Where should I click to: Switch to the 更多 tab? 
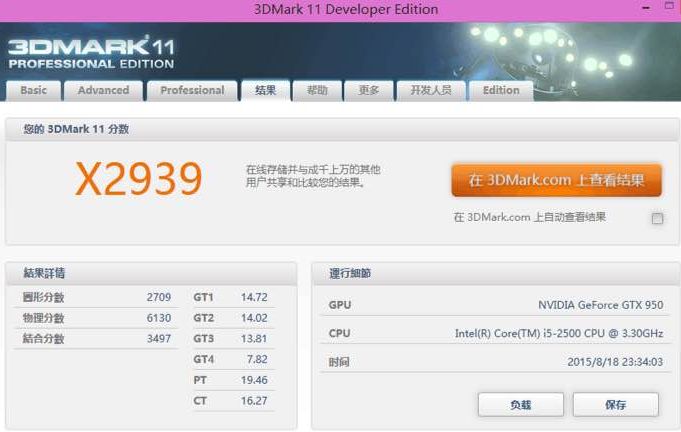pos(368,90)
